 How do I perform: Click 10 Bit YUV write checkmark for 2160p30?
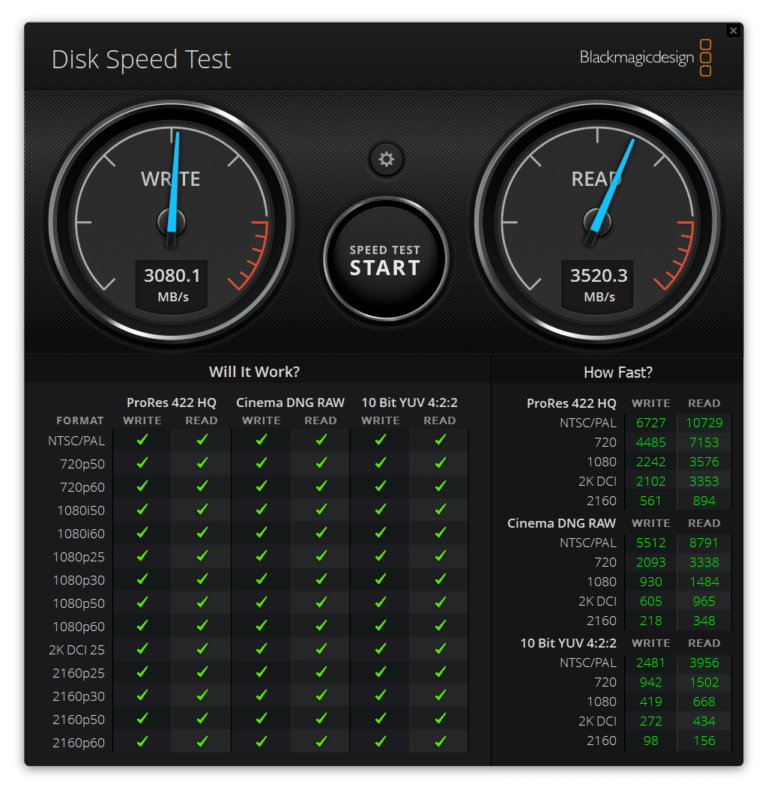[x=381, y=695]
